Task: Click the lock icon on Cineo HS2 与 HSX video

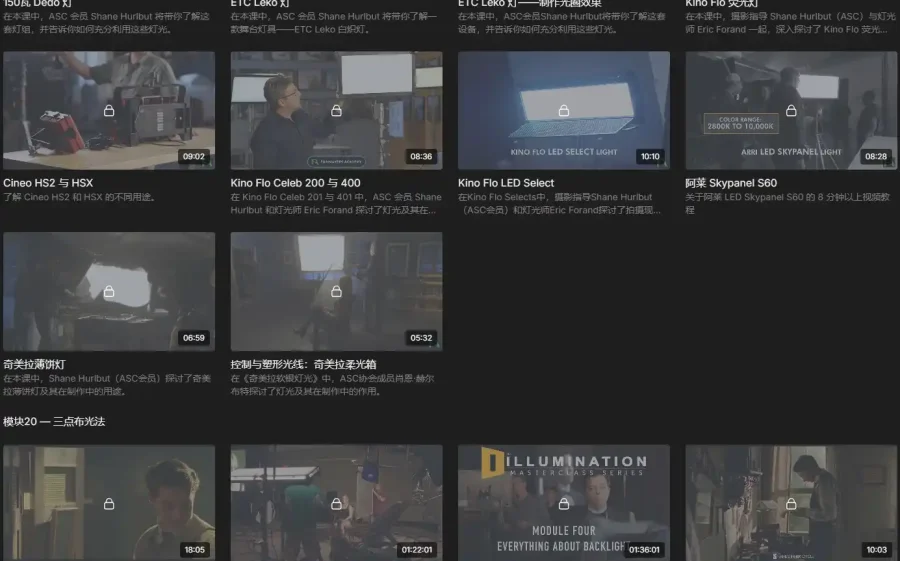Action: point(109,110)
